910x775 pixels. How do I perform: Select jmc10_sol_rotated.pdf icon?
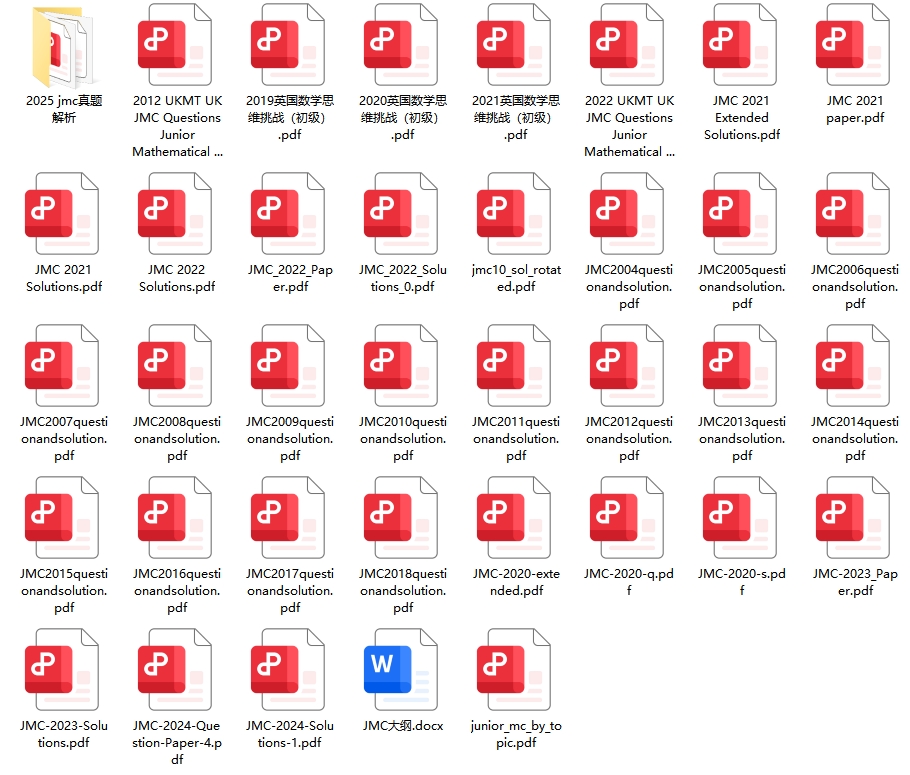pos(514,214)
